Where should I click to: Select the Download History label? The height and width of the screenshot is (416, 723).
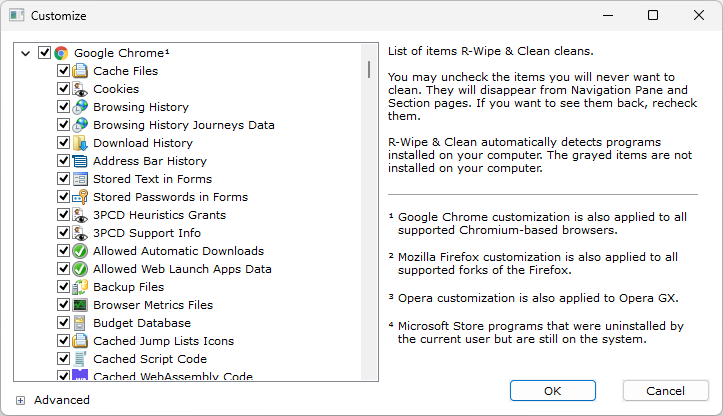tap(142, 143)
